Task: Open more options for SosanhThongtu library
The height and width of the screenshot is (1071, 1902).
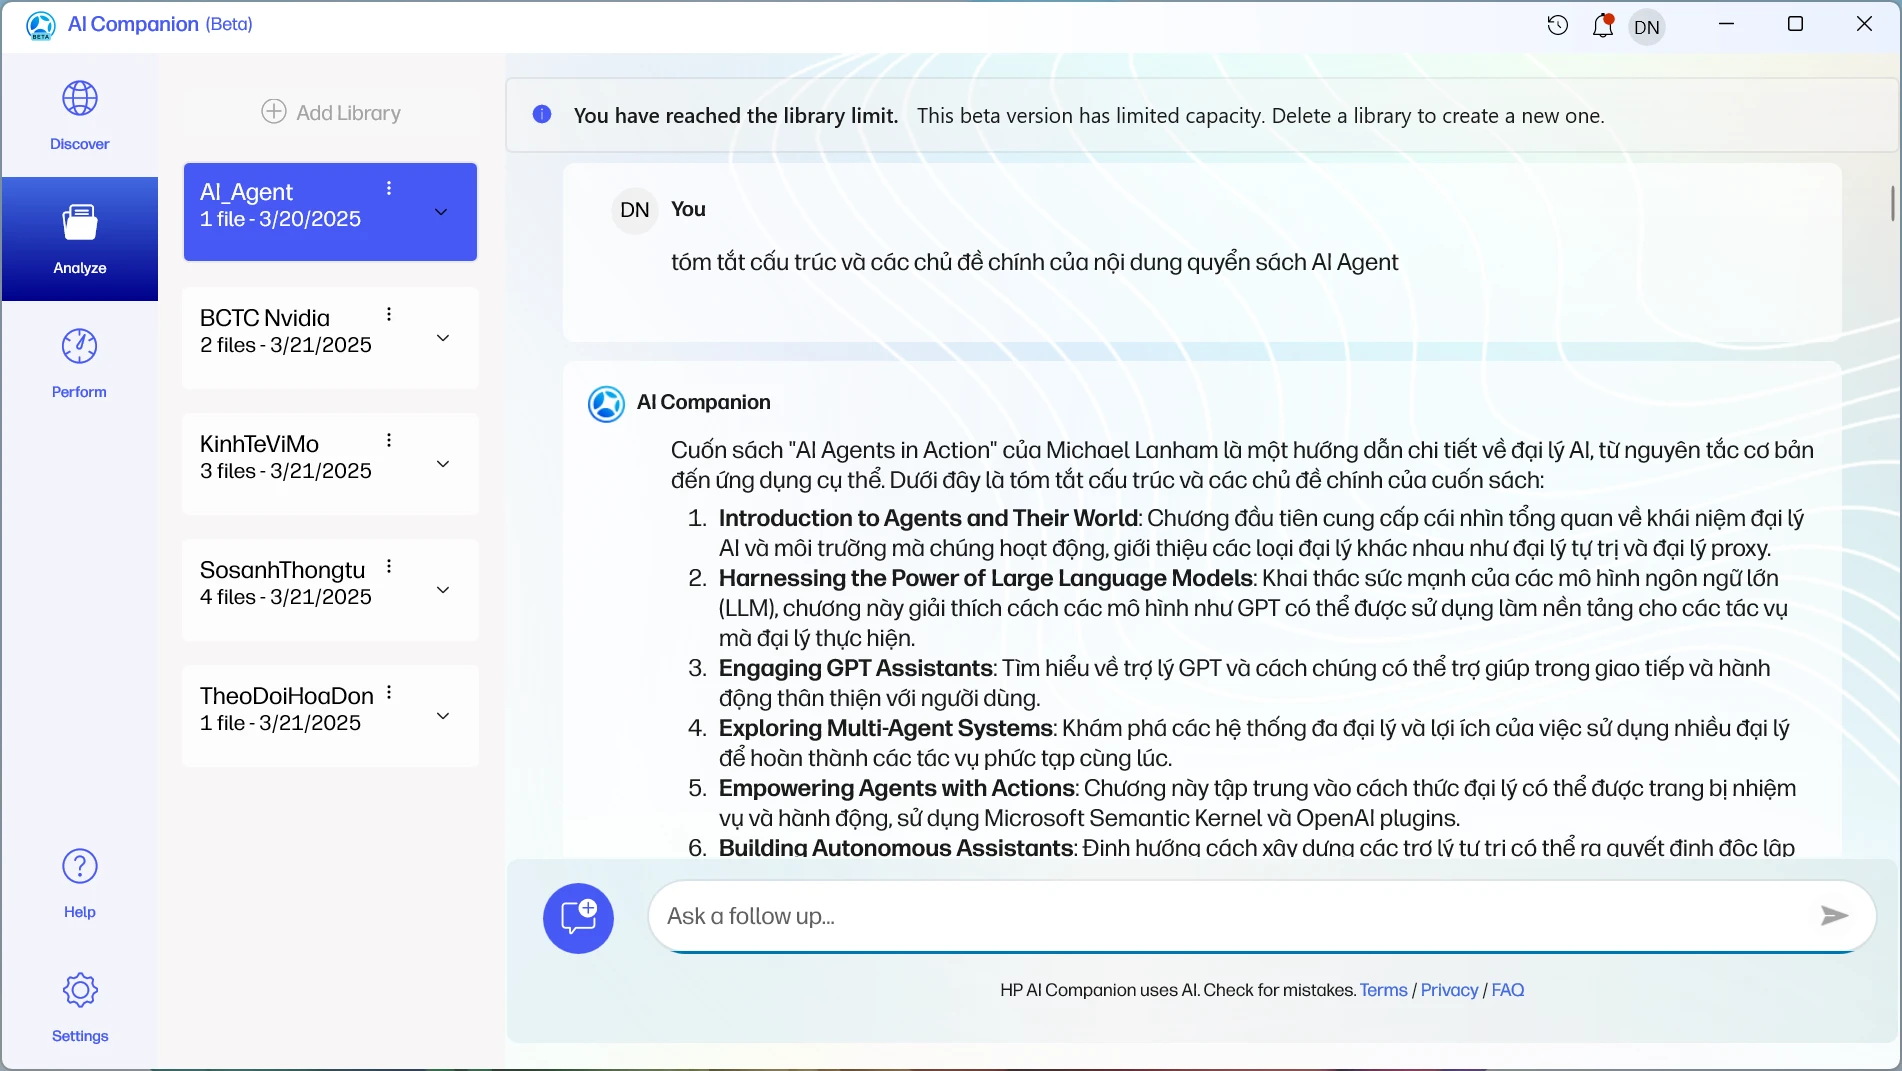Action: [389, 566]
